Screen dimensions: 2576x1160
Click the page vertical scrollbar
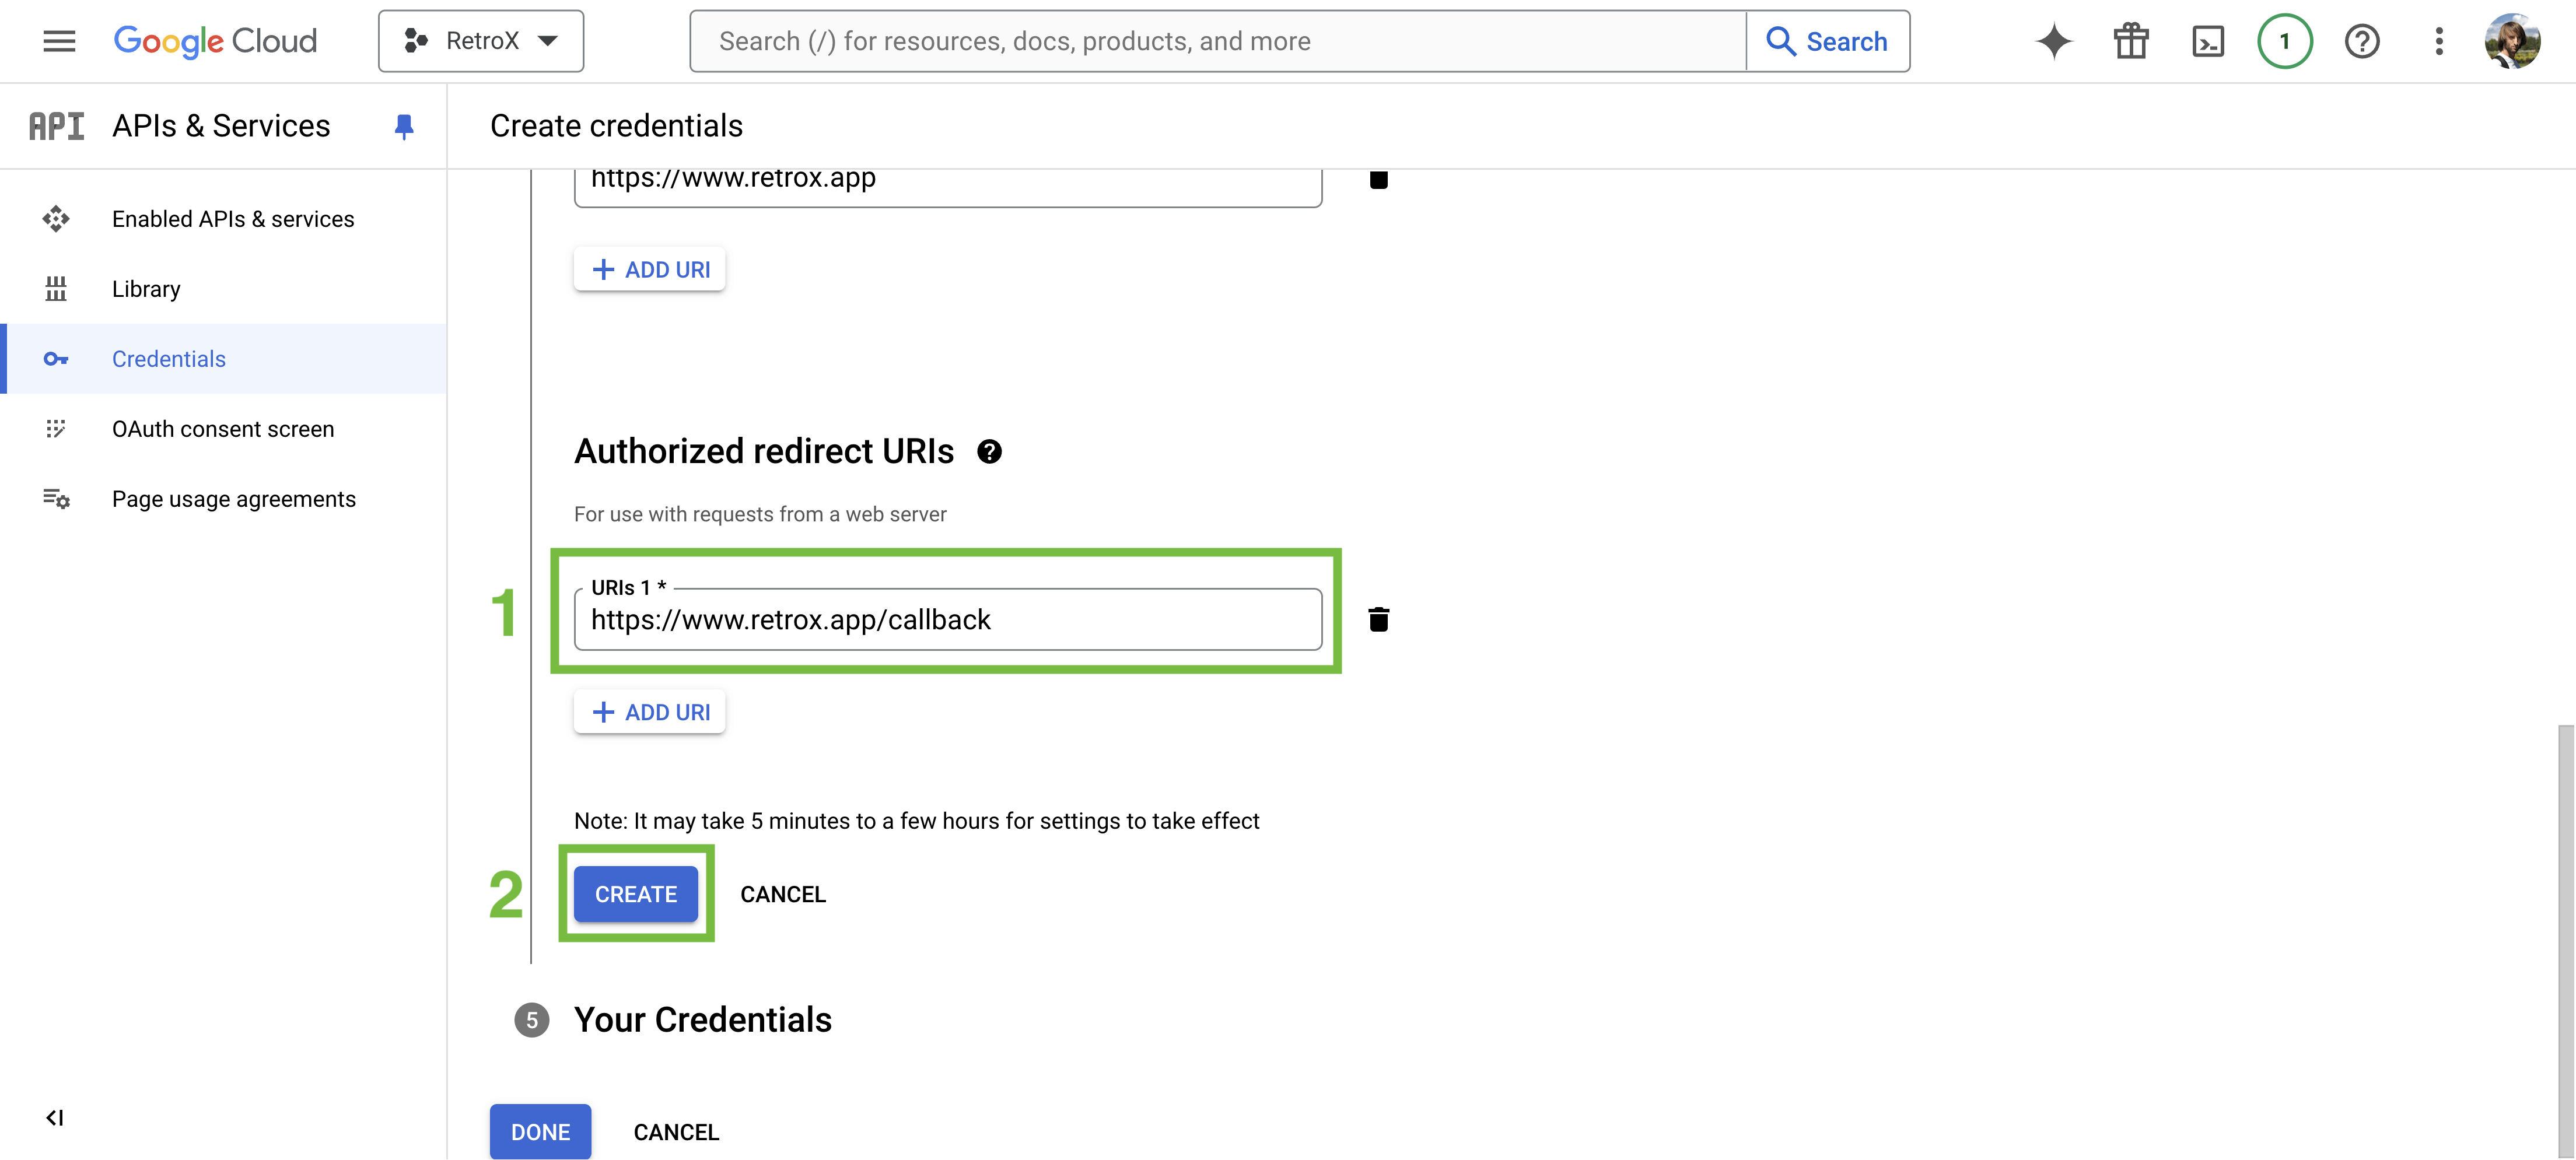(x=2565, y=940)
